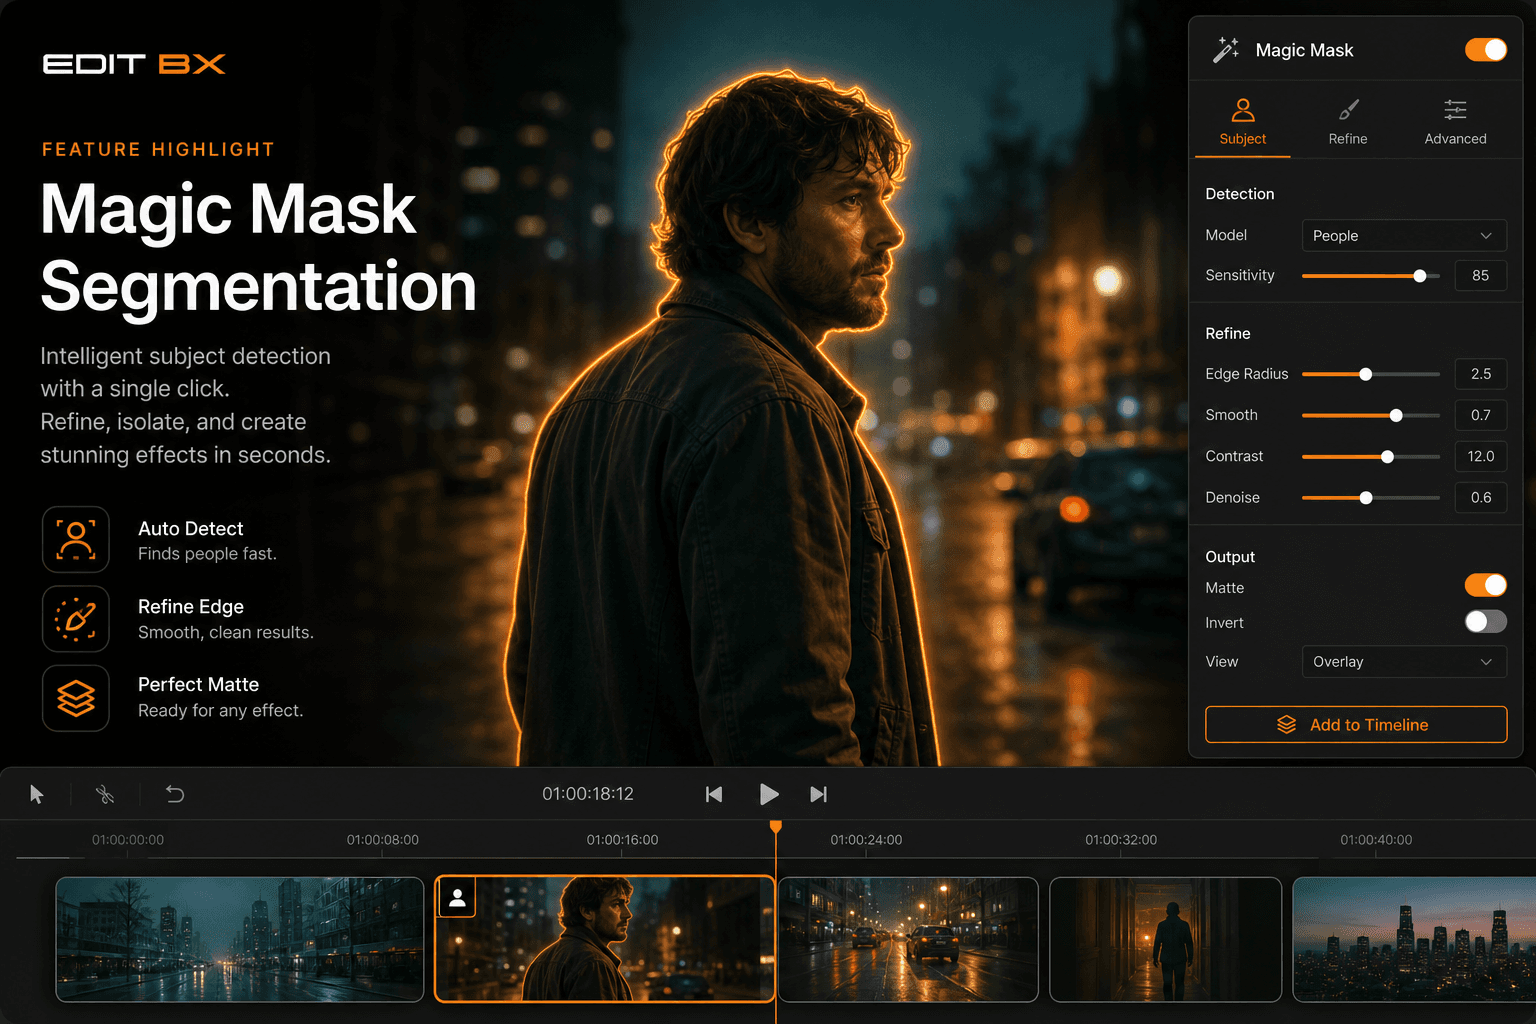This screenshot has width=1536, height=1024.
Task: Click the Detection section heading
Action: click(1240, 194)
